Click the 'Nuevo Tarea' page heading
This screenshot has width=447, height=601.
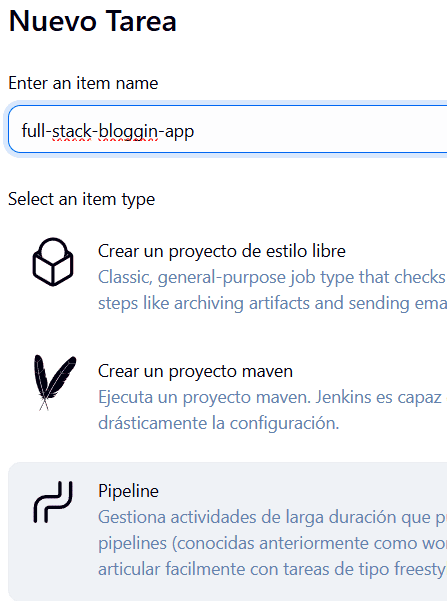pyautogui.click(x=92, y=21)
